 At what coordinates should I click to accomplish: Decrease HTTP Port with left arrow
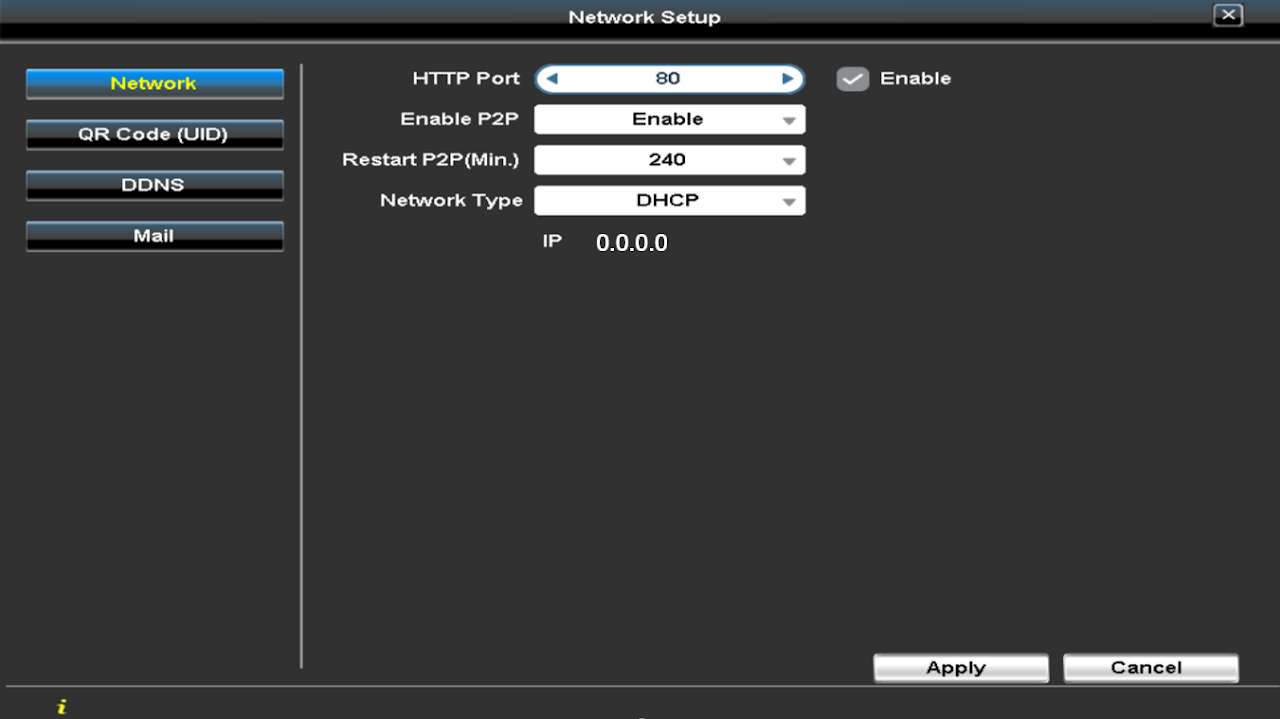(x=551, y=79)
